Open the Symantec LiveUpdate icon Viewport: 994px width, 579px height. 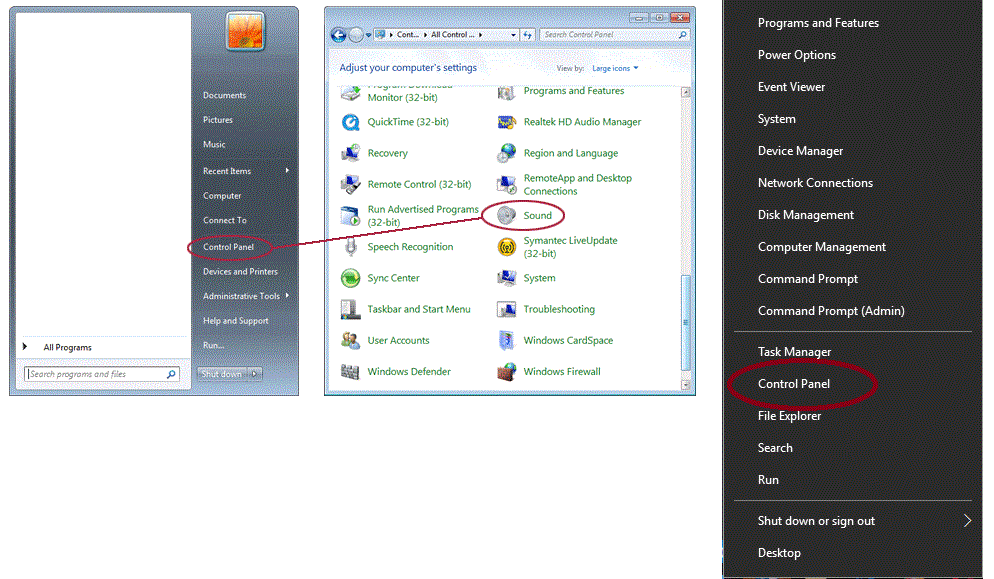(x=507, y=247)
